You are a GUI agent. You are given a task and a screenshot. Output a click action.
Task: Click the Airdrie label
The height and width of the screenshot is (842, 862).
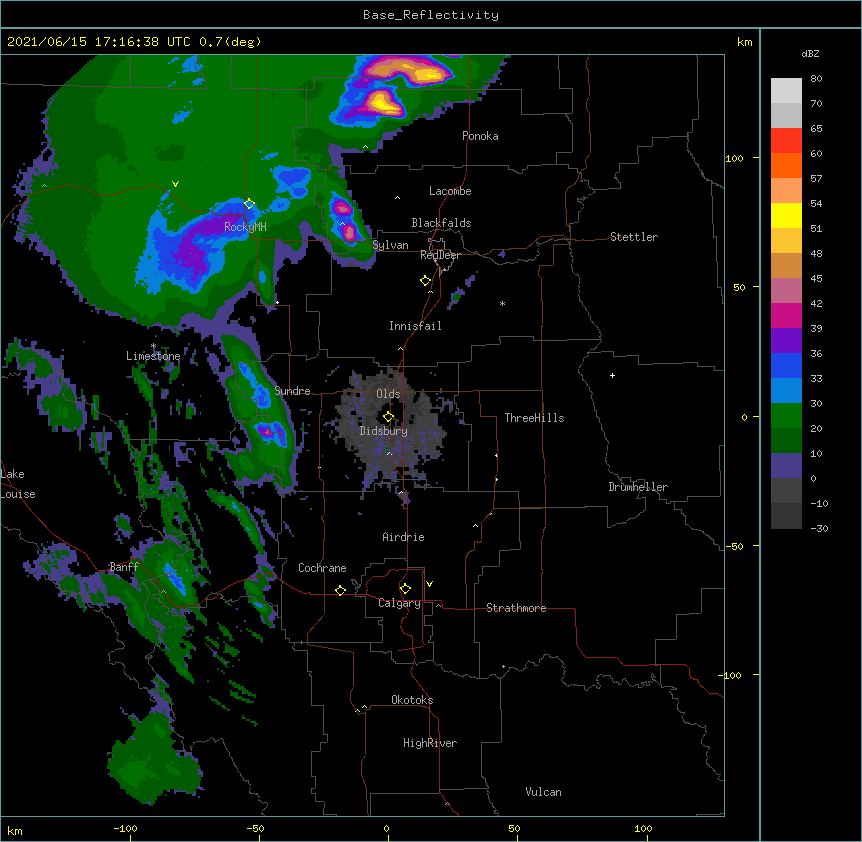403,537
